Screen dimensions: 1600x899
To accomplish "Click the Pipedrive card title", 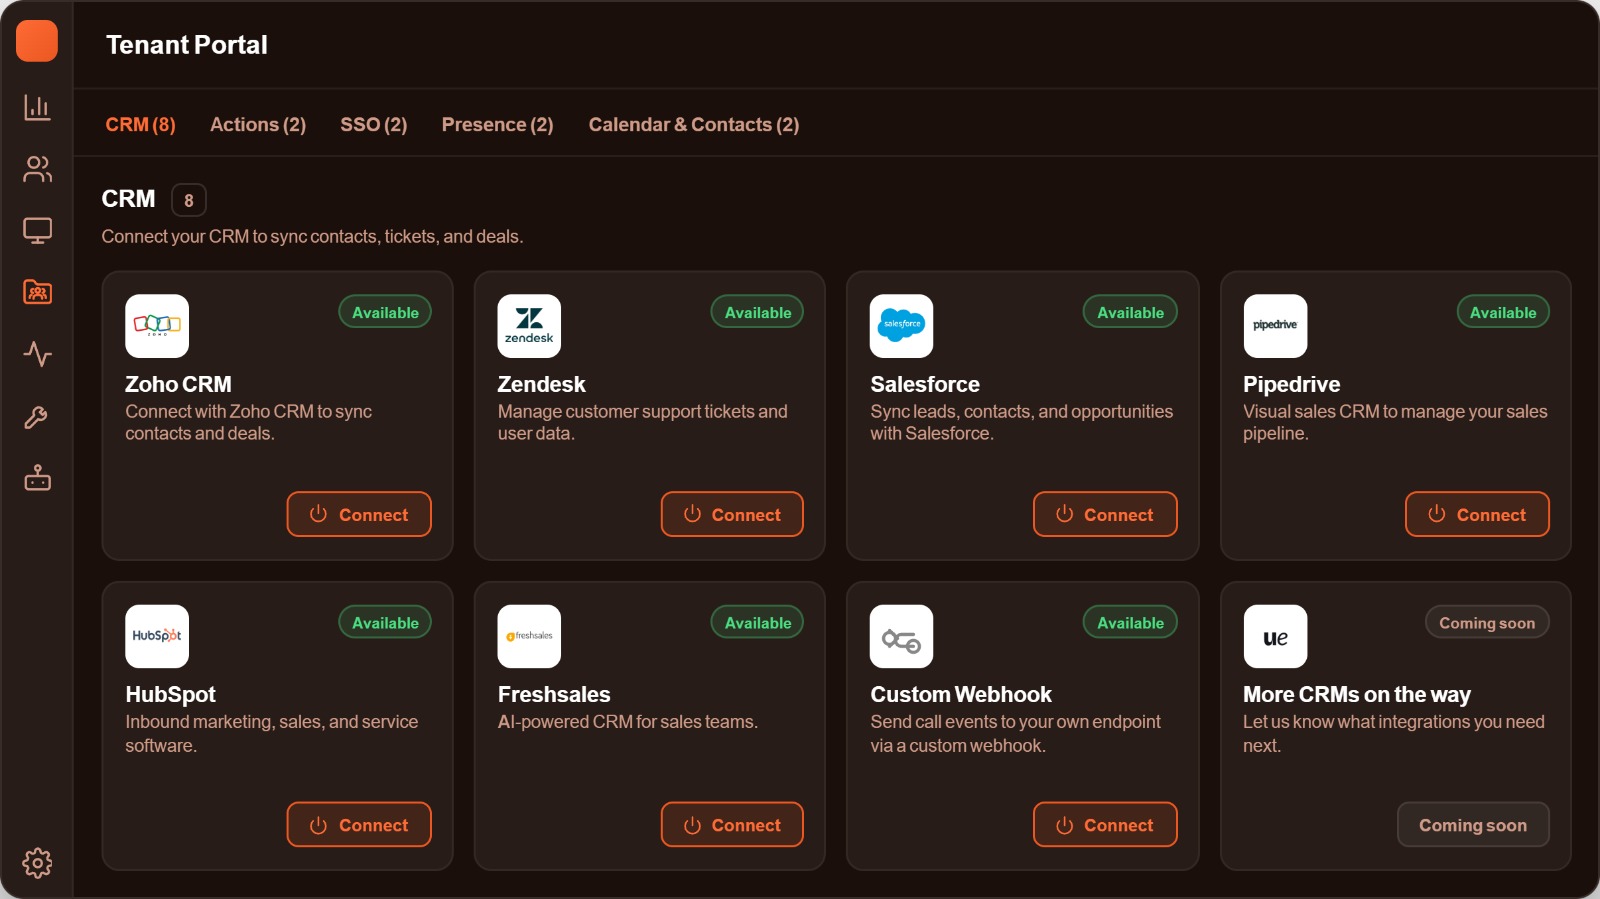I will [1291, 384].
